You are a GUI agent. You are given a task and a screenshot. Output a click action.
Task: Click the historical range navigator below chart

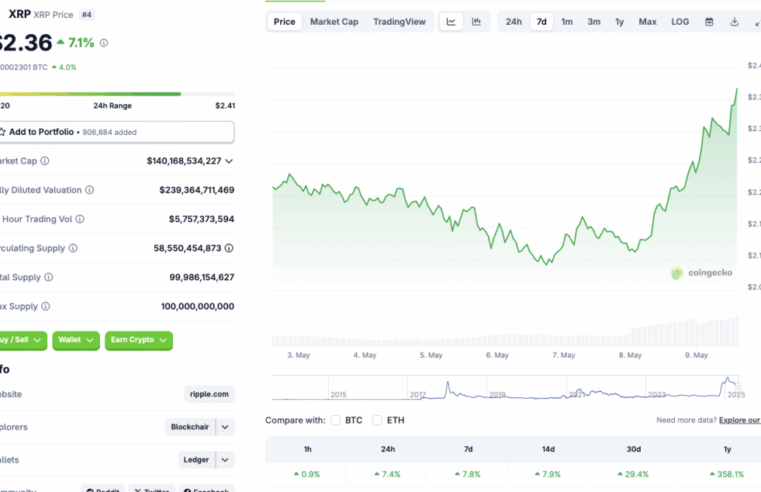pyautogui.click(x=505, y=387)
